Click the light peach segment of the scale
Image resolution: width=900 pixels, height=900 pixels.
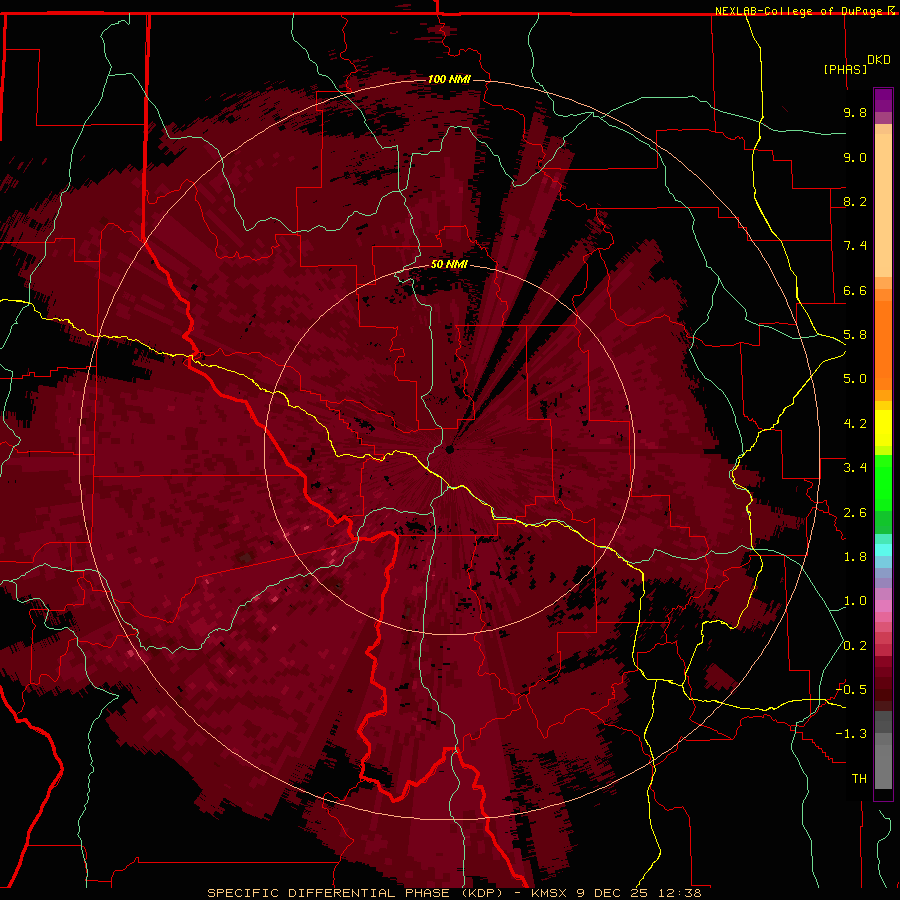click(x=883, y=207)
